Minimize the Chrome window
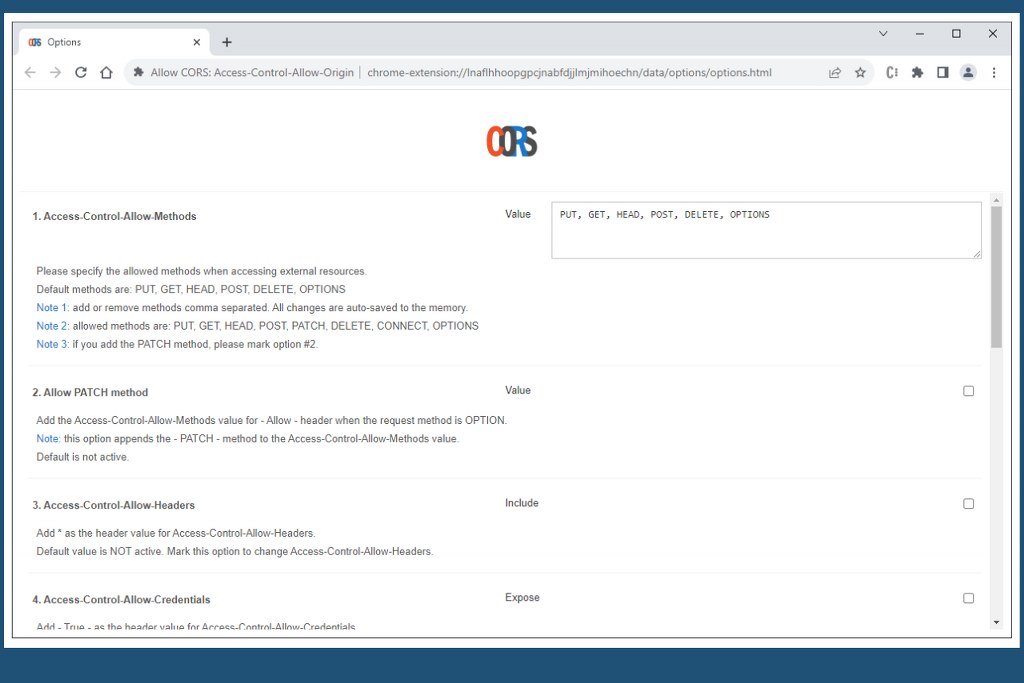Viewport: 1024px width, 683px height. tap(920, 33)
